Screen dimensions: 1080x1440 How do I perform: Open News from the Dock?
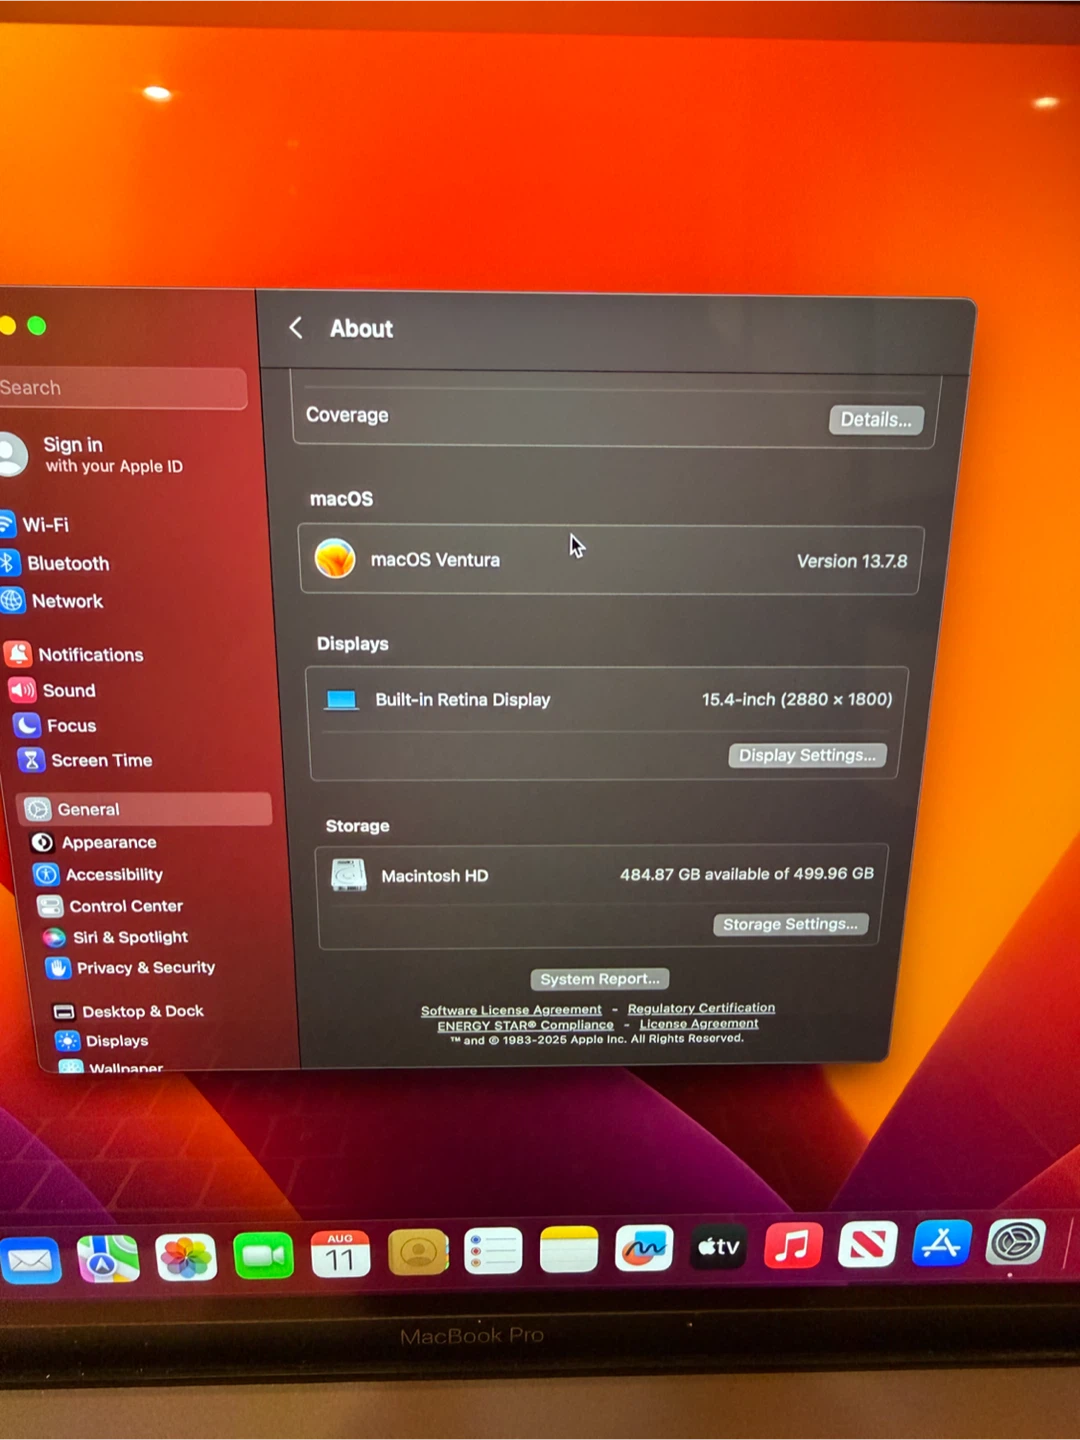click(x=867, y=1245)
